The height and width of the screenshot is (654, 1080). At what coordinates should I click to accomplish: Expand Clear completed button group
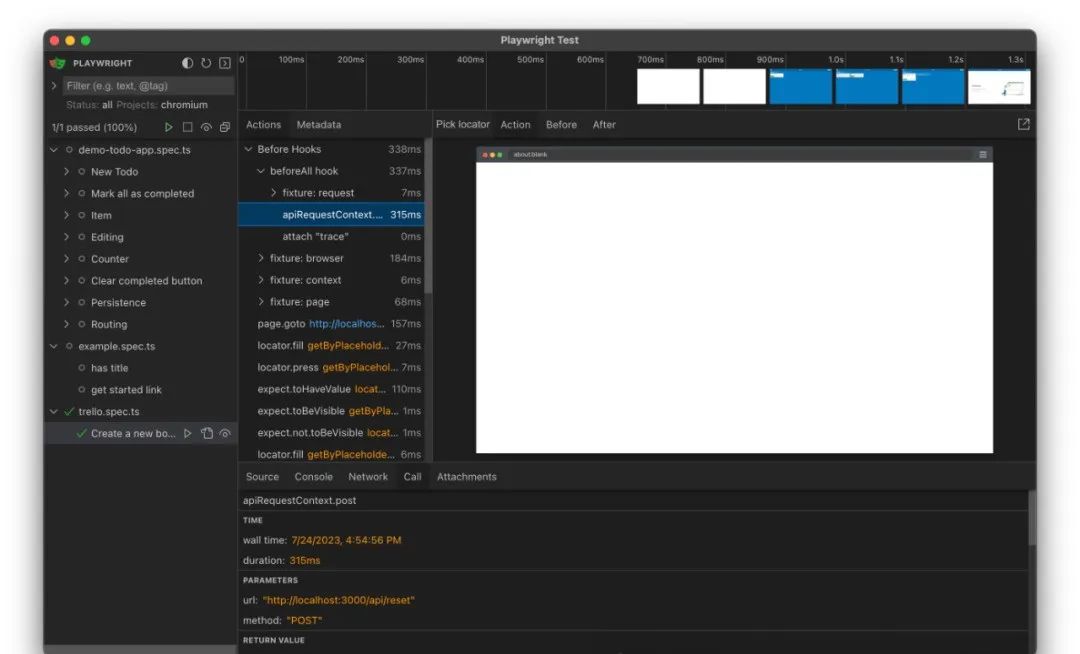[66, 280]
